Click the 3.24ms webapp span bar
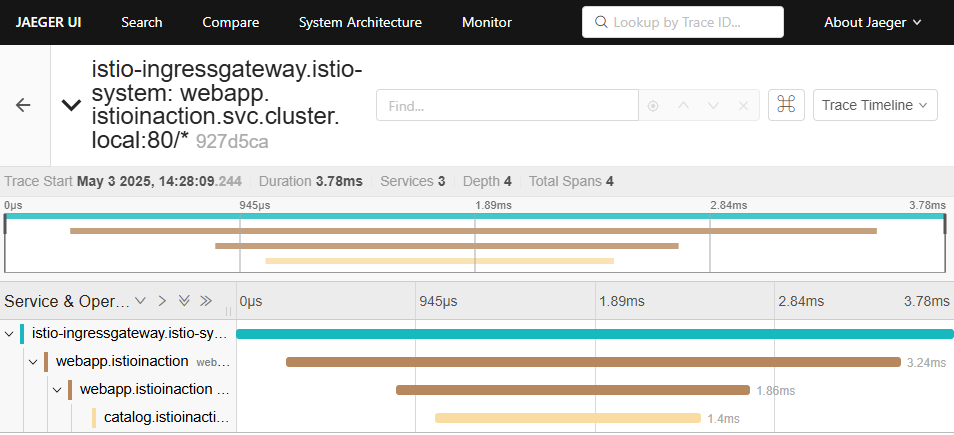Screen dimensions: 954x435 (593, 362)
